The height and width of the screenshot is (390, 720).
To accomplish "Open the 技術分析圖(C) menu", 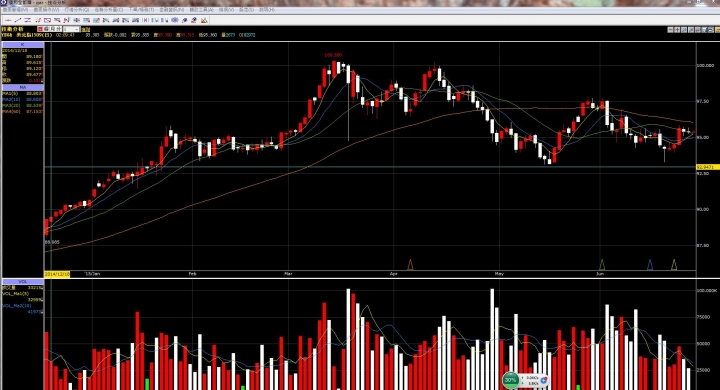I will tap(109, 10).
